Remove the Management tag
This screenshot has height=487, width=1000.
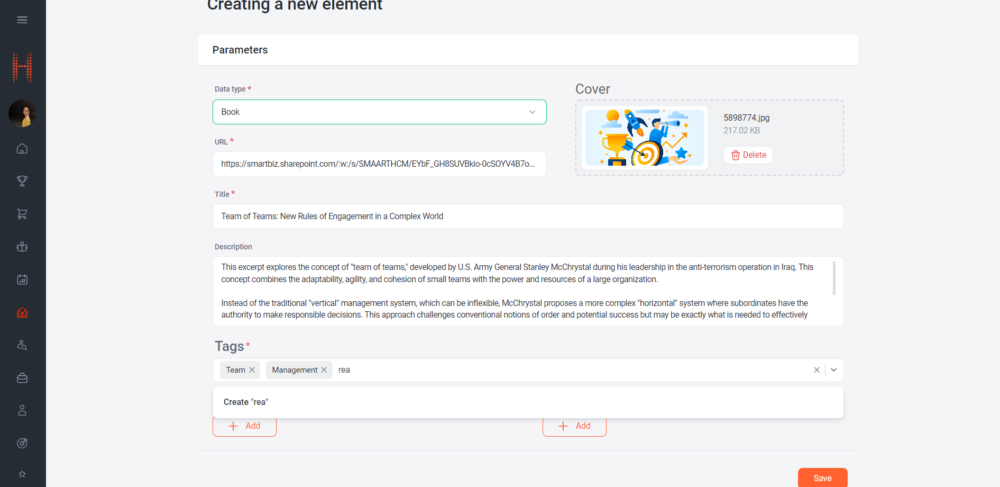click(324, 370)
